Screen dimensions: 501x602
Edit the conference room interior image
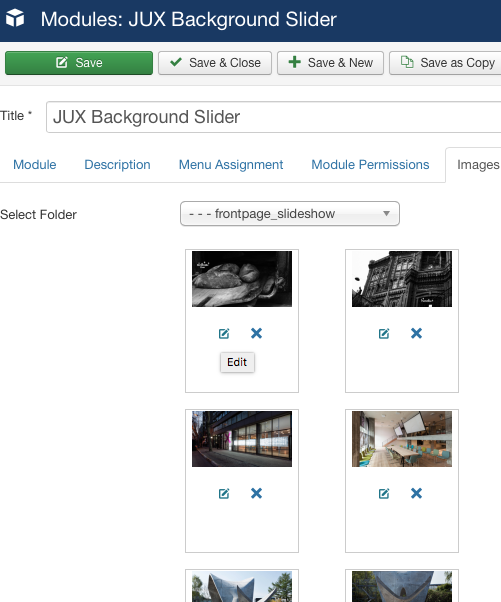[384, 493]
